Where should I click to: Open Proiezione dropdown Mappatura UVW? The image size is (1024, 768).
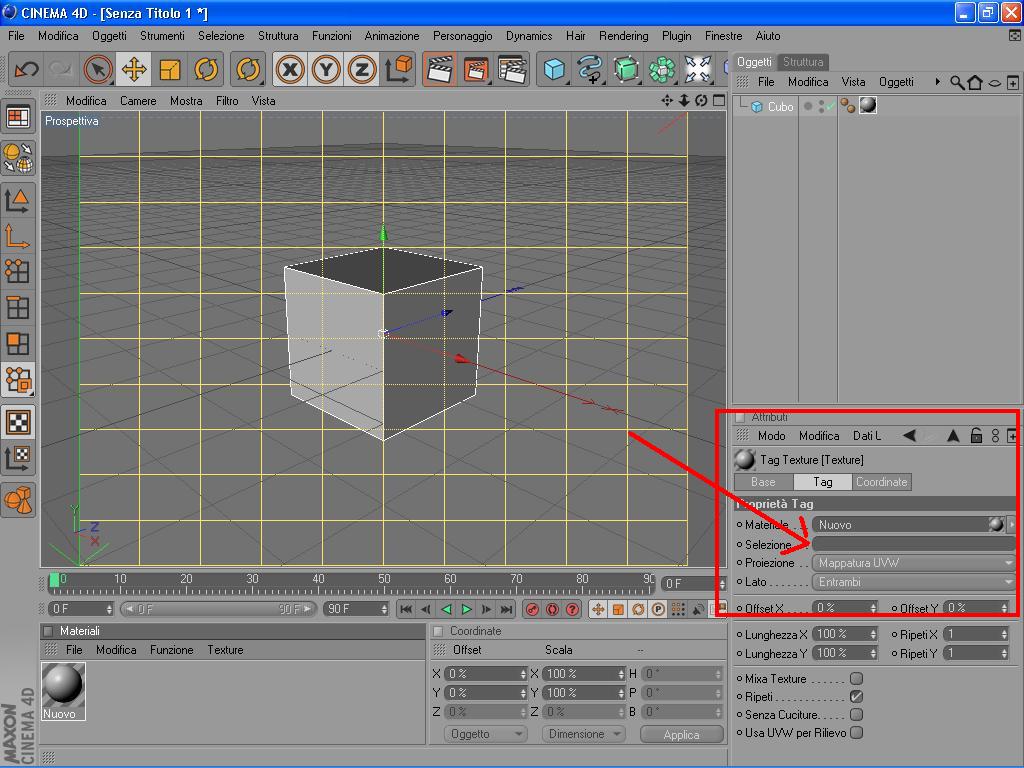tap(914, 563)
